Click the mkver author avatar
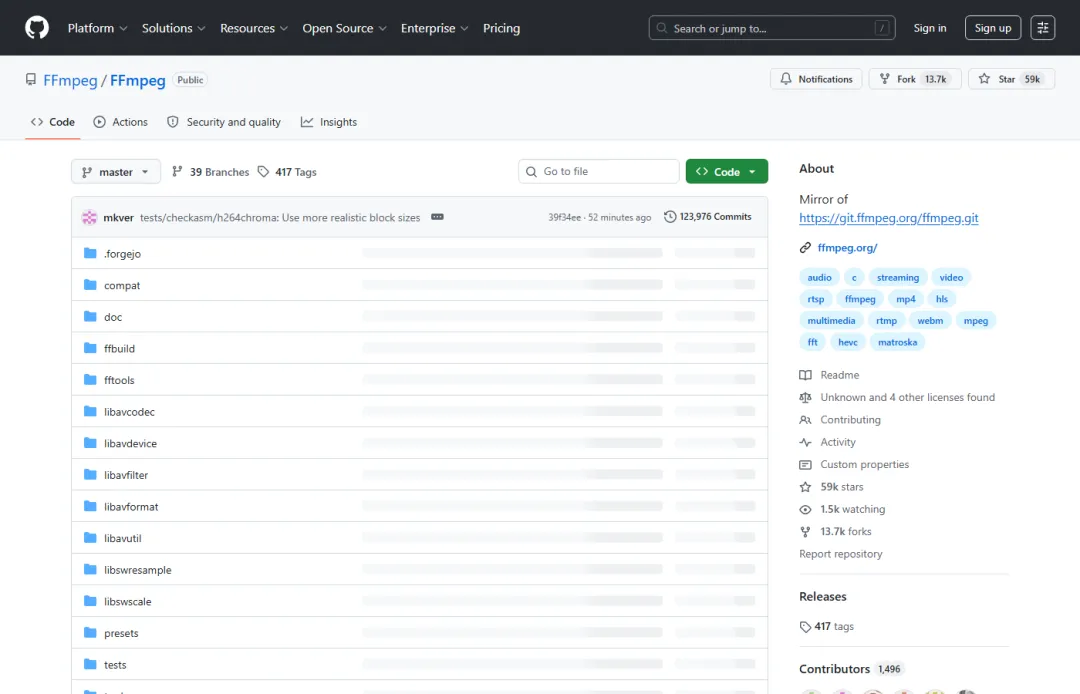Image resolution: width=1080 pixels, height=694 pixels. pyautogui.click(x=90, y=218)
